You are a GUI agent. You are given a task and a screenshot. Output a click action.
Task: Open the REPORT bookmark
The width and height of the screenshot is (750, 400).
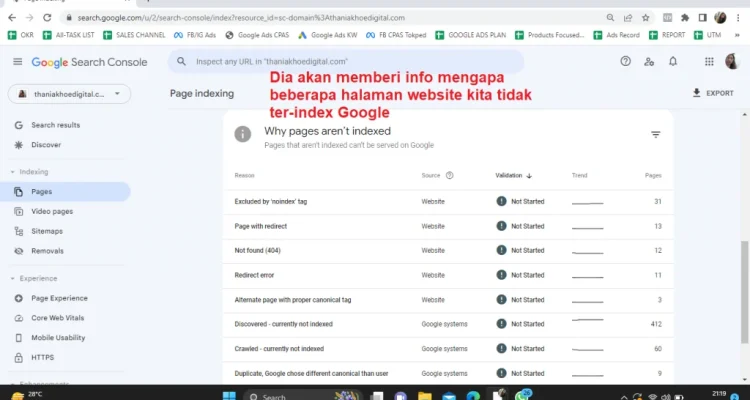click(x=667, y=35)
